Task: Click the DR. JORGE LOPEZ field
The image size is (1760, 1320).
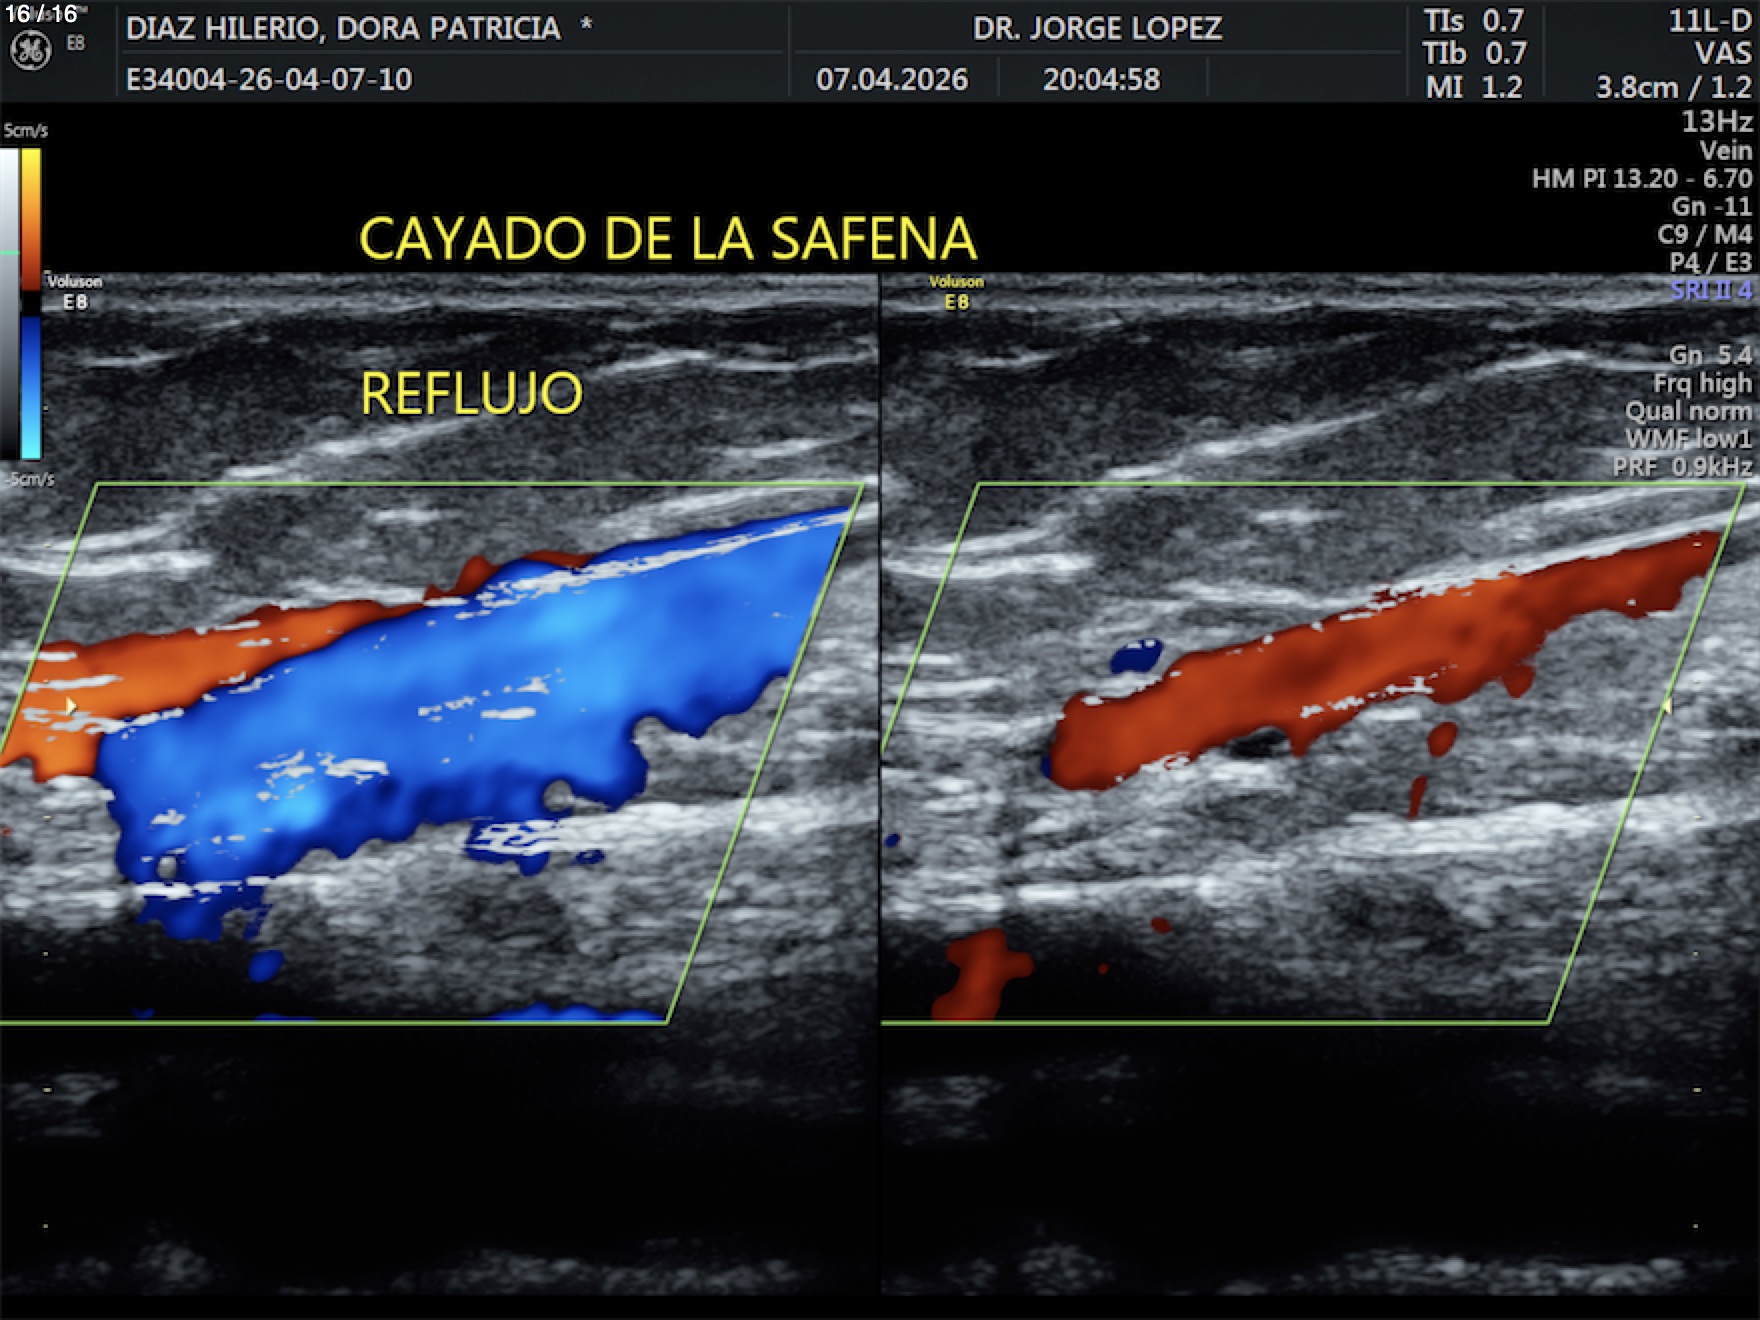Action: coord(1097,28)
